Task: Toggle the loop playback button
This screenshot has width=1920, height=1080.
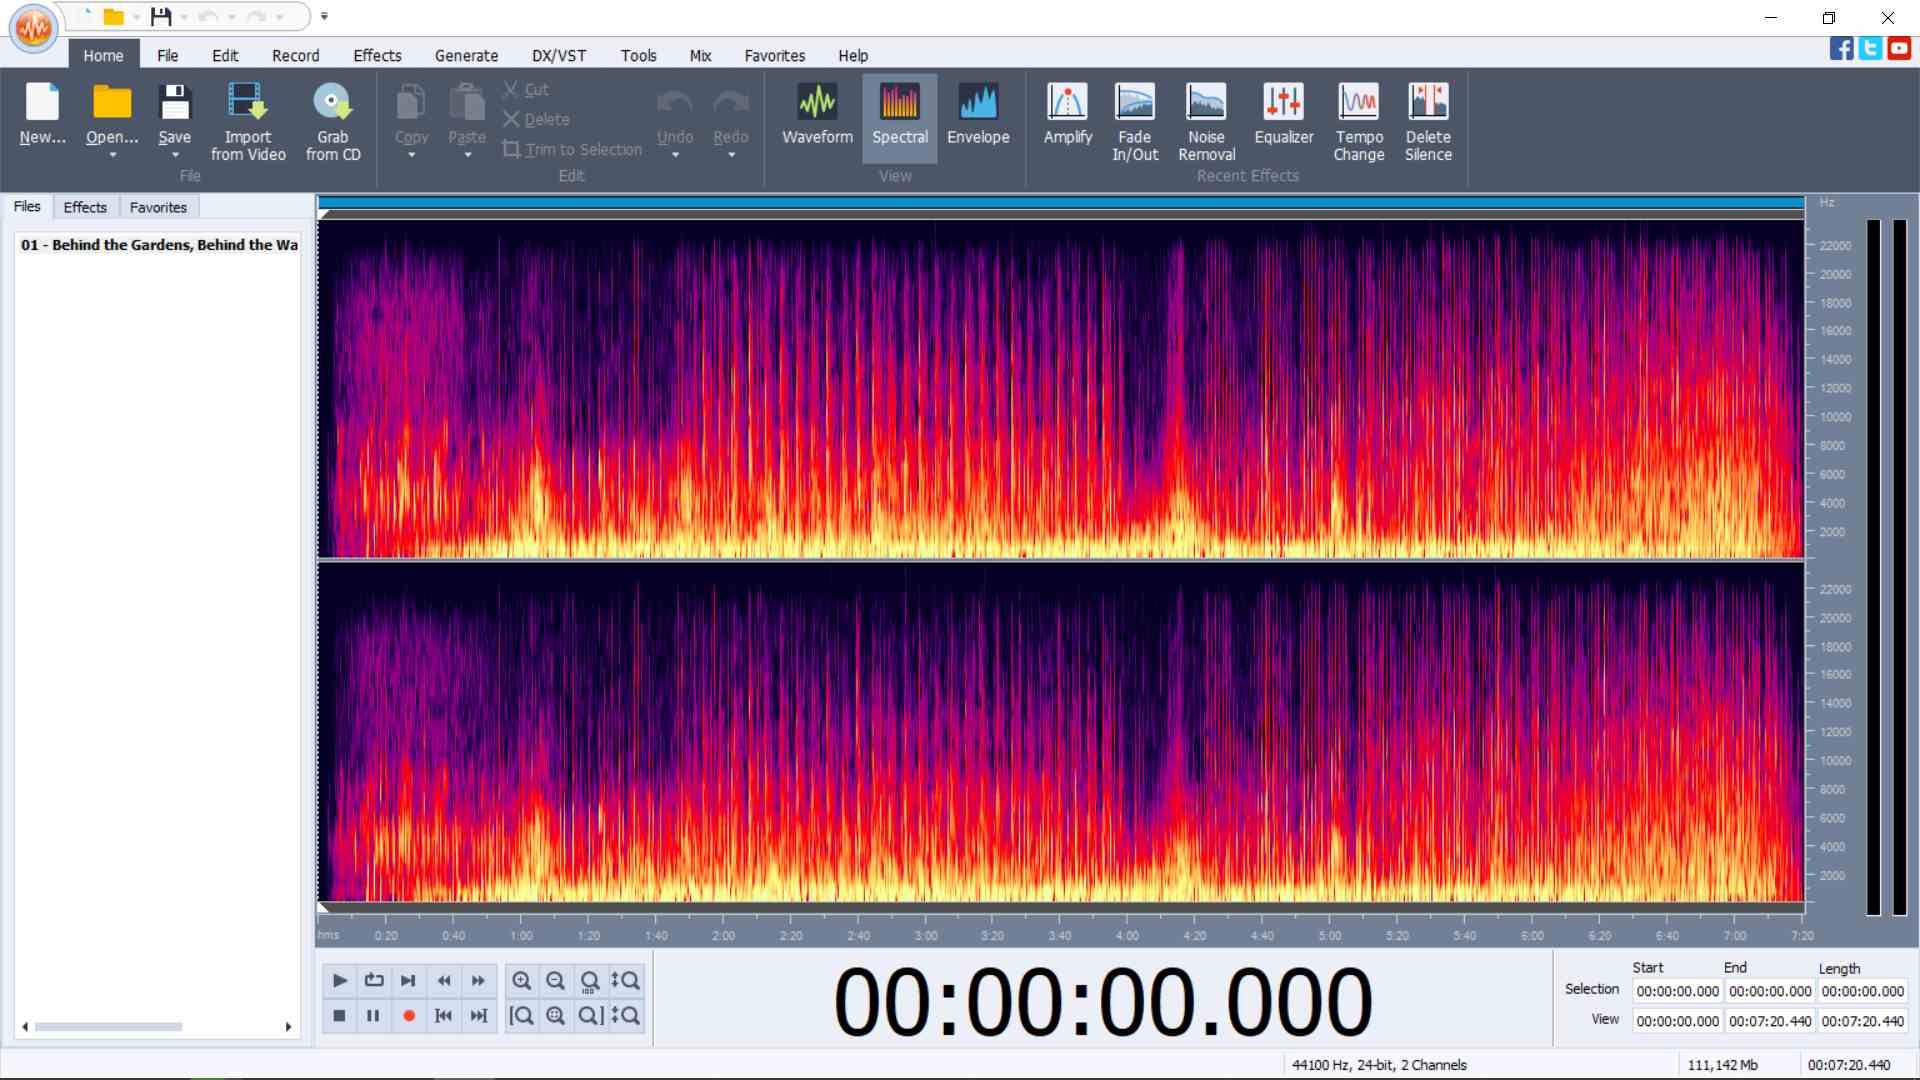Action: (x=374, y=981)
